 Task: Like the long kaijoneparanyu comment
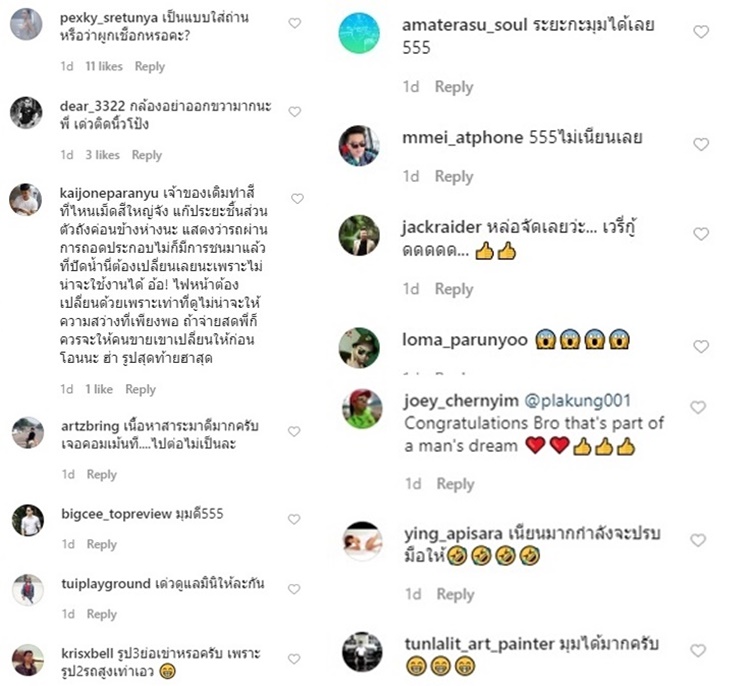click(x=297, y=199)
